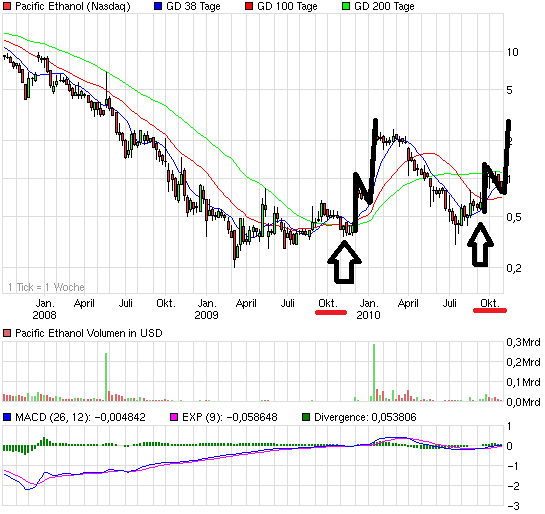Screen dimensions: 545x514
Task: Click the dark green Divergence legend swatch
Action: (306, 417)
